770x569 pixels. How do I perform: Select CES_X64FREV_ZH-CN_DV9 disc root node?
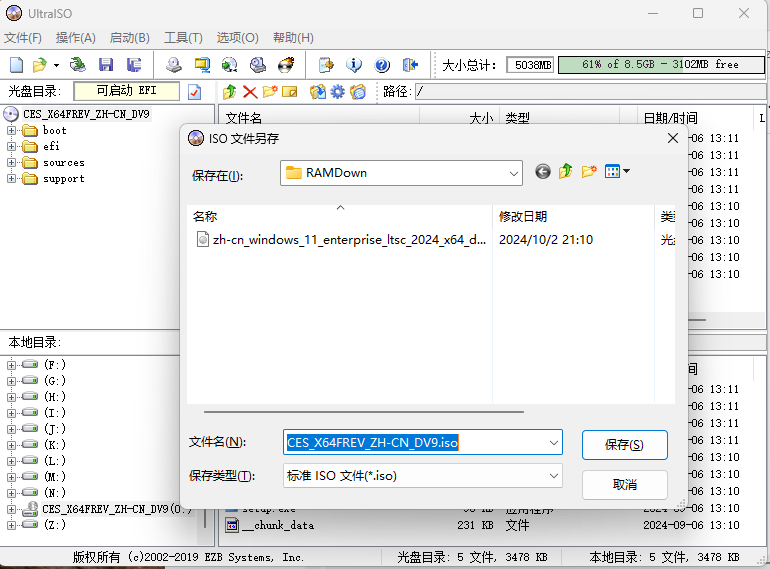pos(86,114)
